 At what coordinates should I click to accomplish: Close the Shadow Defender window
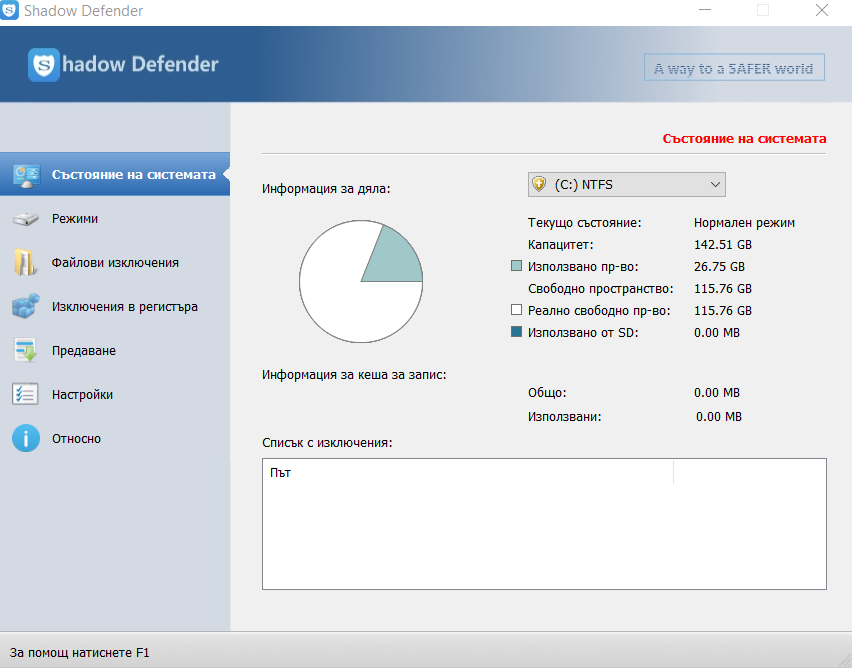(x=822, y=10)
